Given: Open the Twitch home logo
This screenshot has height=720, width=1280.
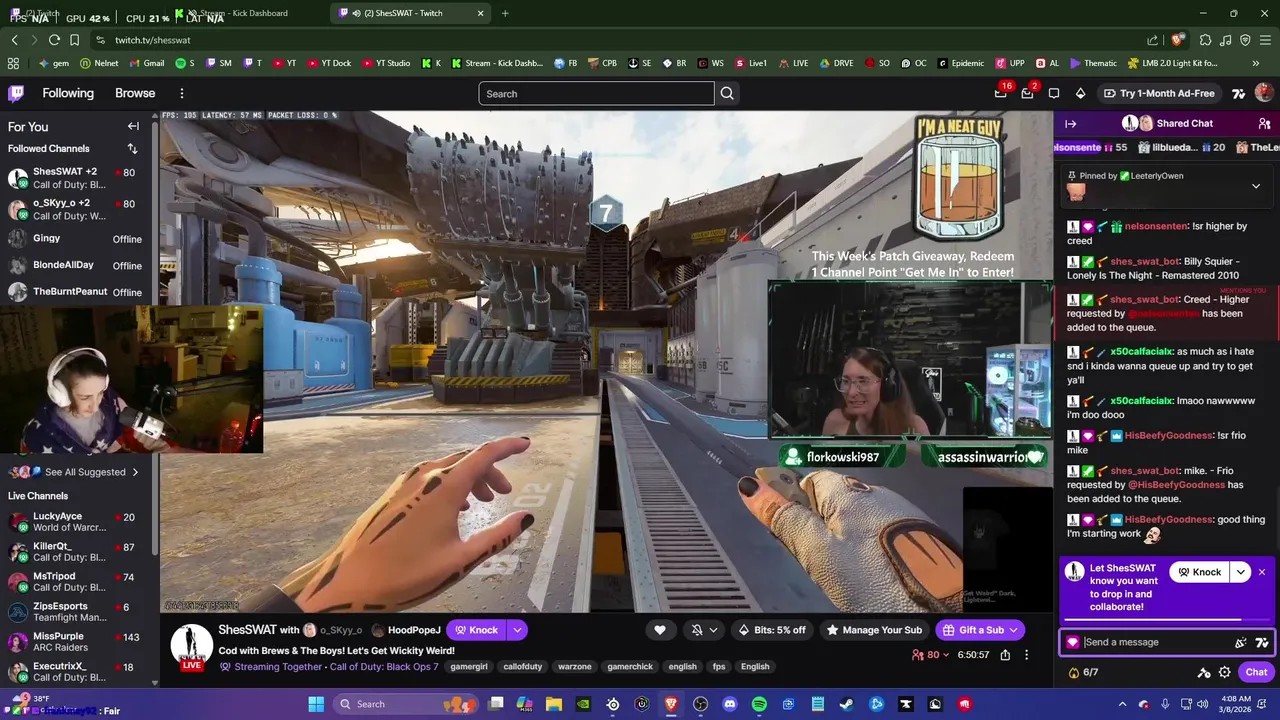Looking at the screenshot, I should click(16, 93).
